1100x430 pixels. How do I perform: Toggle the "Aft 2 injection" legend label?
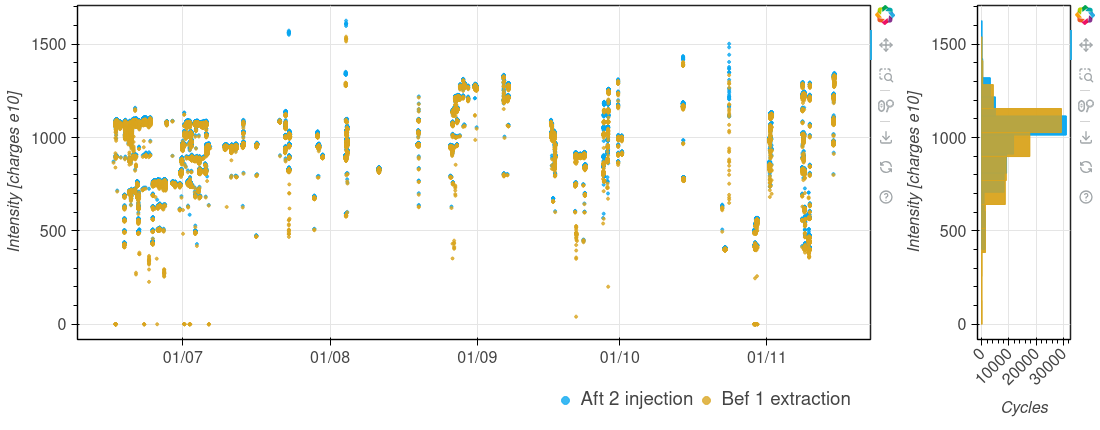point(636,399)
